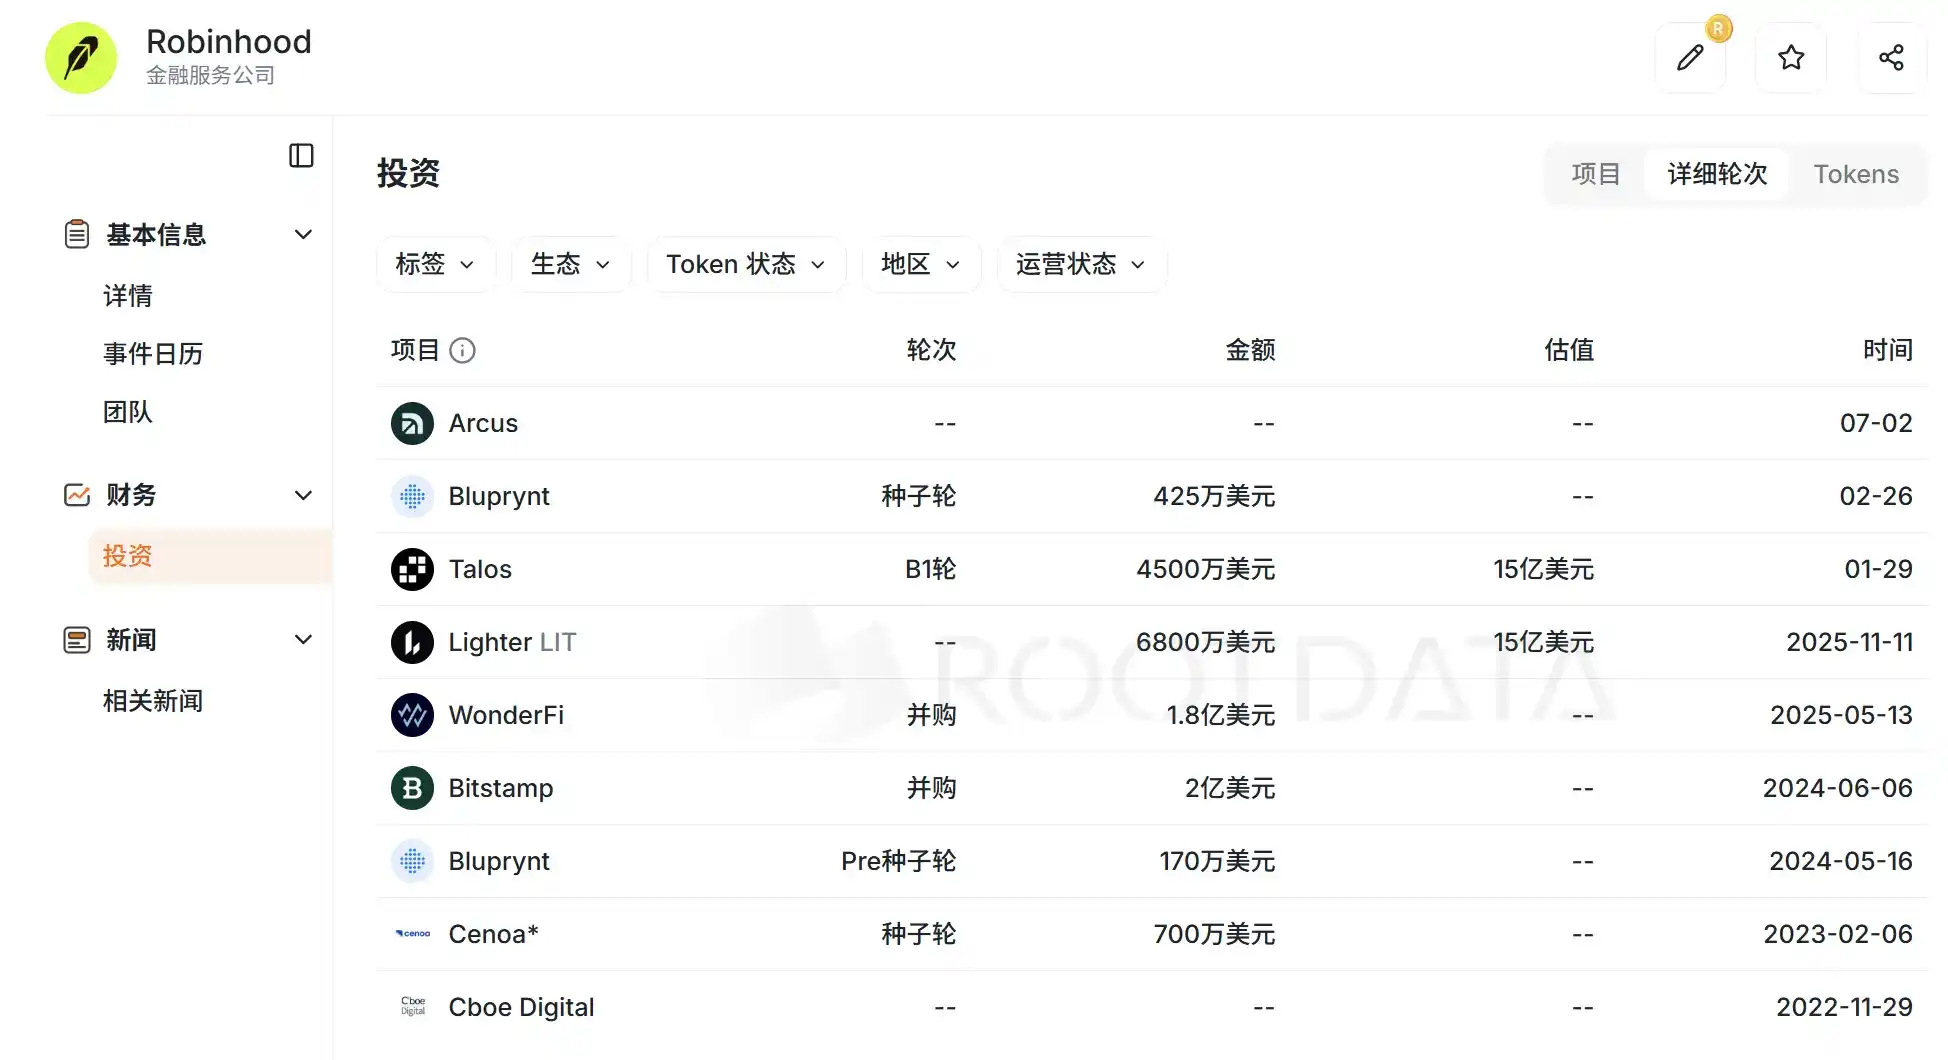Open 事件日历 in the sidebar

click(153, 354)
